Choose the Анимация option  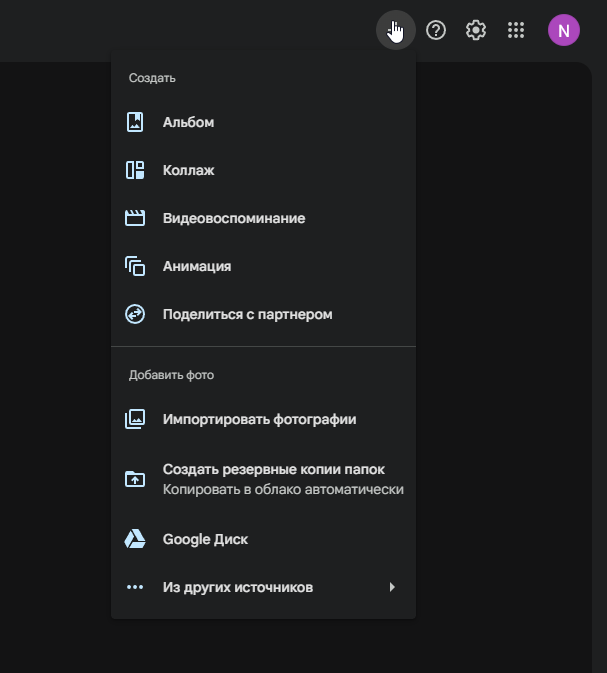click(x=263, y=266)
